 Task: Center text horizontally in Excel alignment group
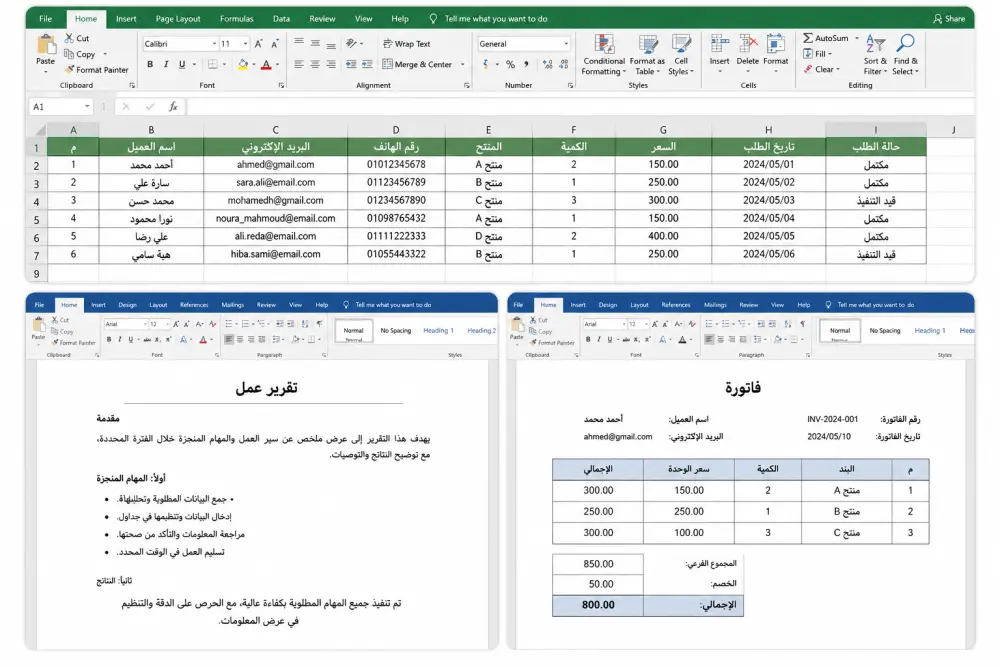coord(315,64)
